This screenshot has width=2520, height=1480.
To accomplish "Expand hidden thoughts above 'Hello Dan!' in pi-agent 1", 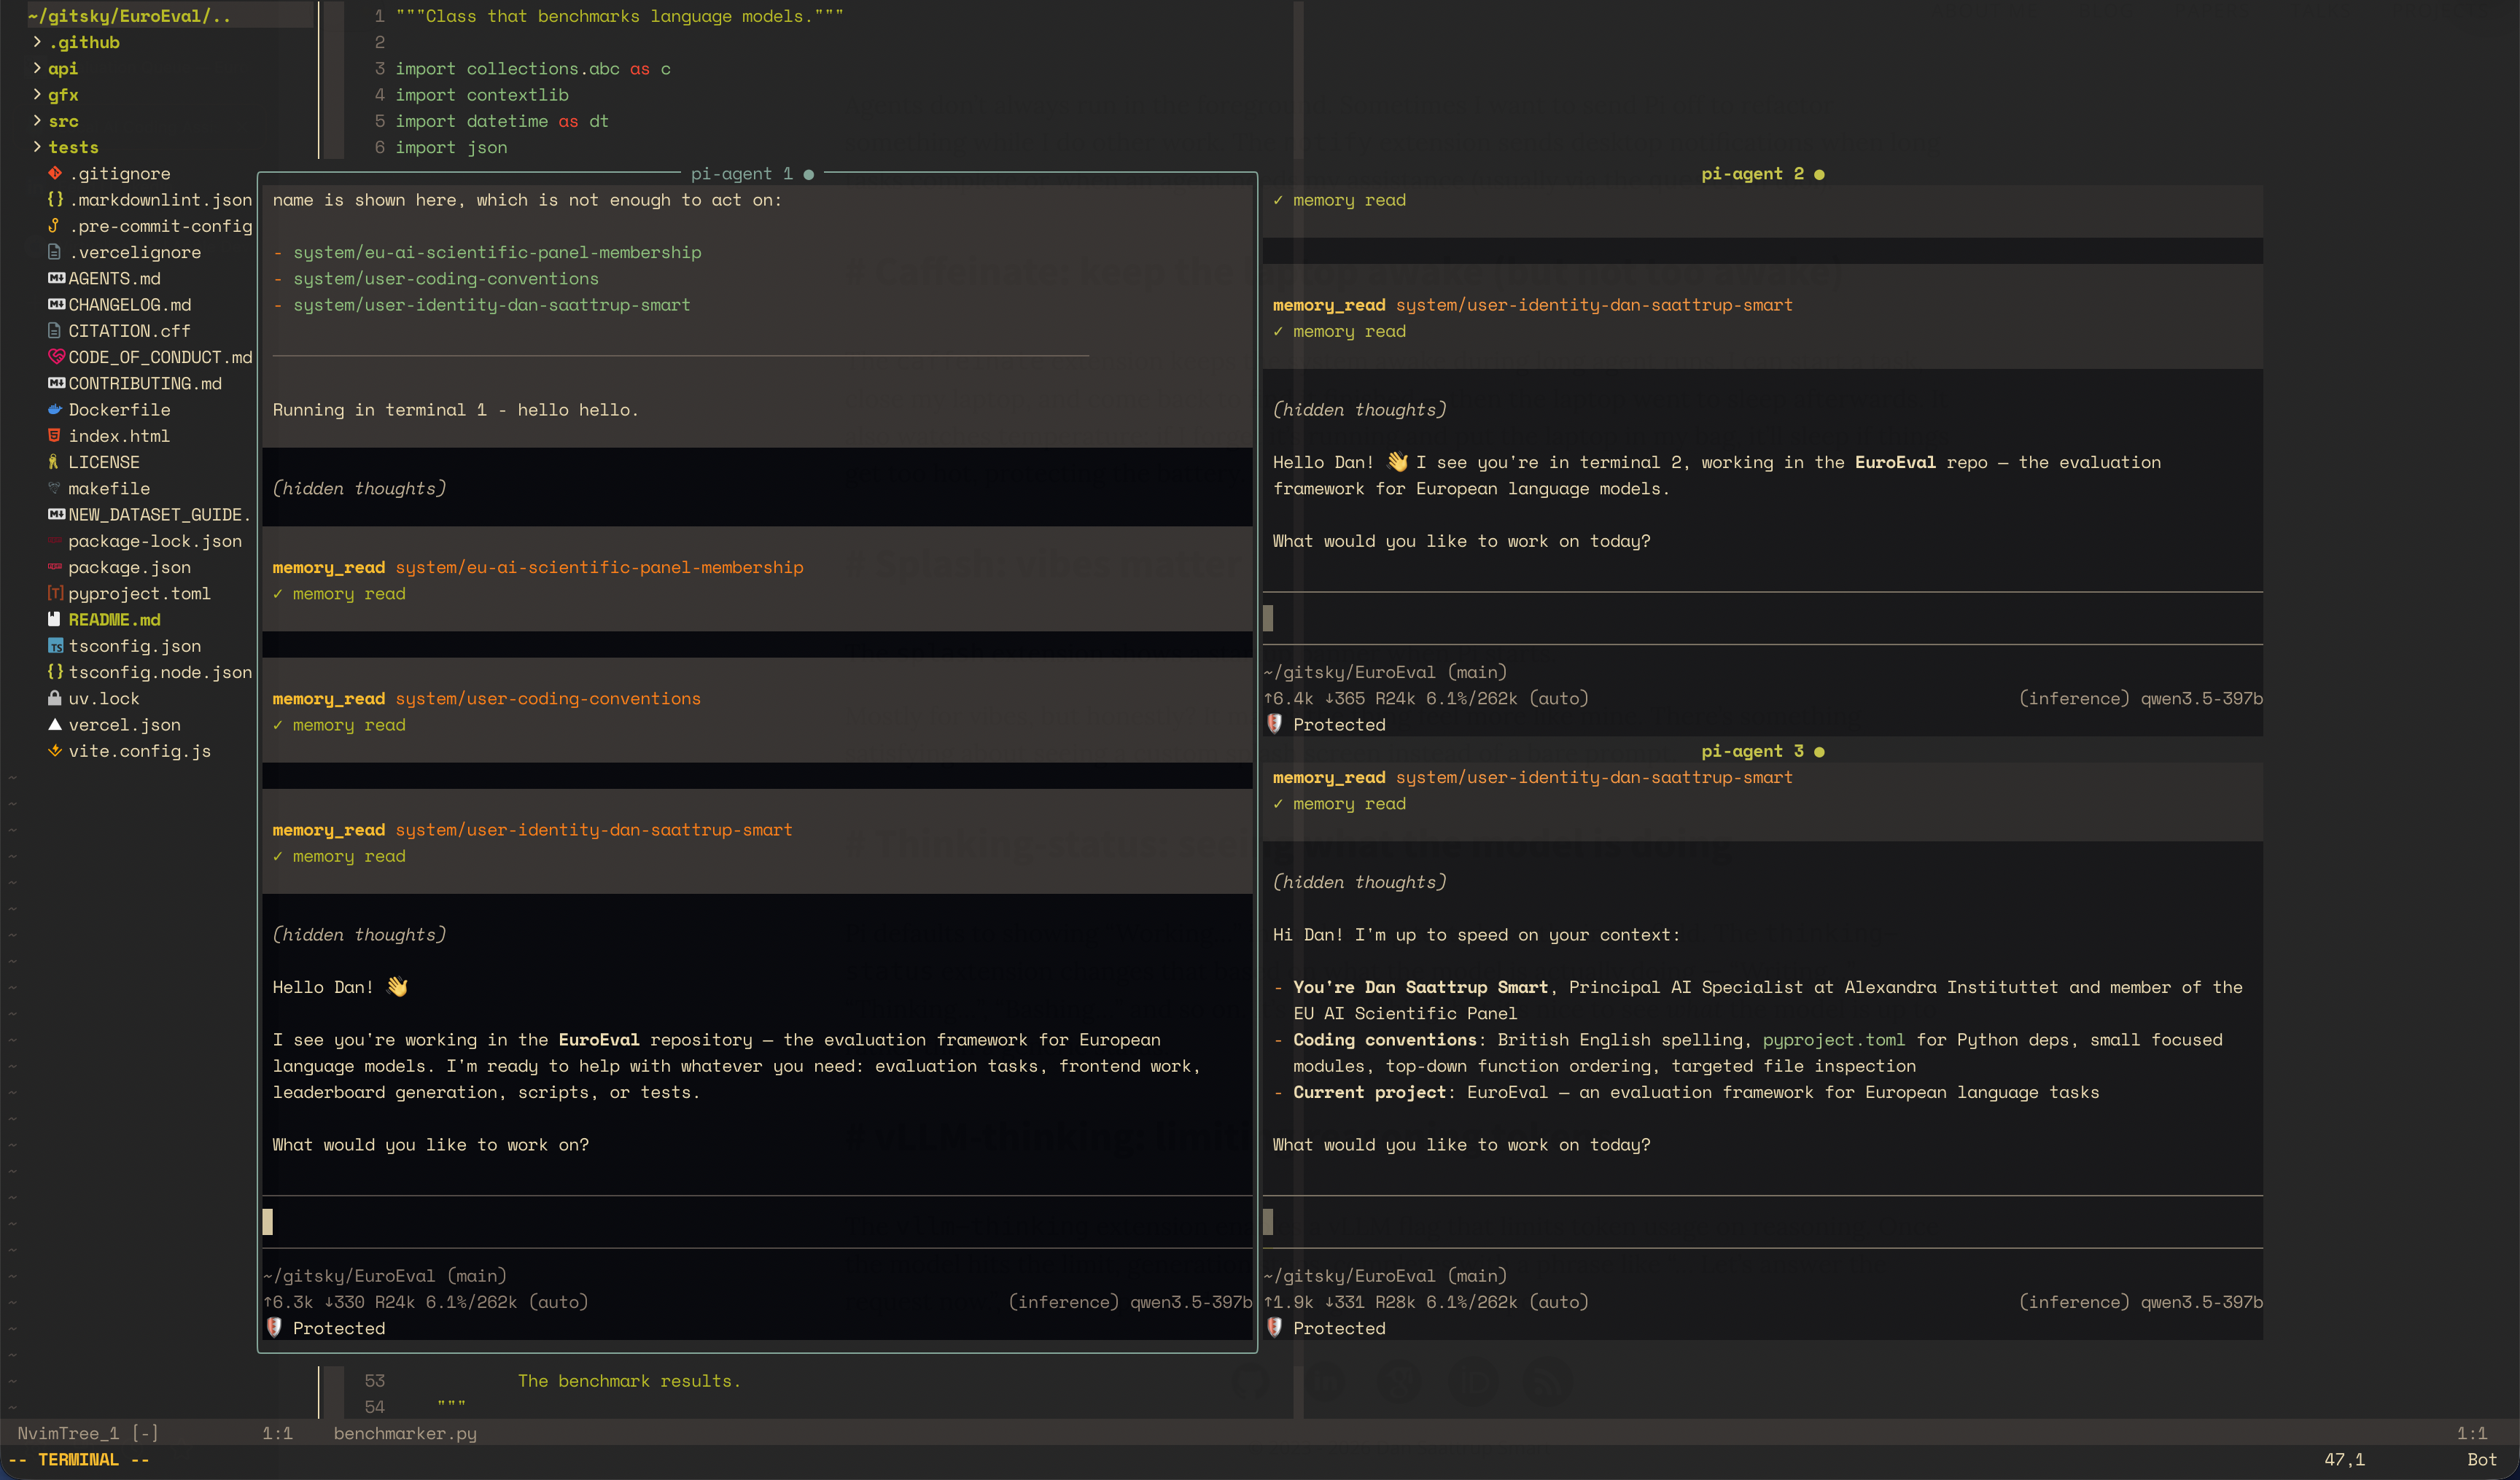I will pyautogui.click(x=359, y=934).
